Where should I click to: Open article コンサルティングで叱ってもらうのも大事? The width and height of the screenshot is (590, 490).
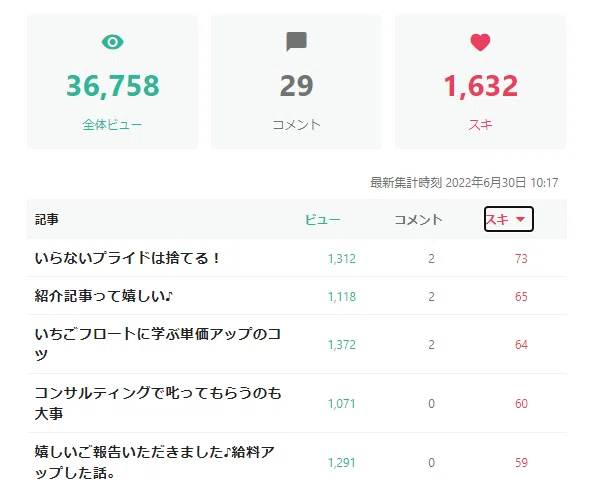pyautogui.click(x=158, y=403)
